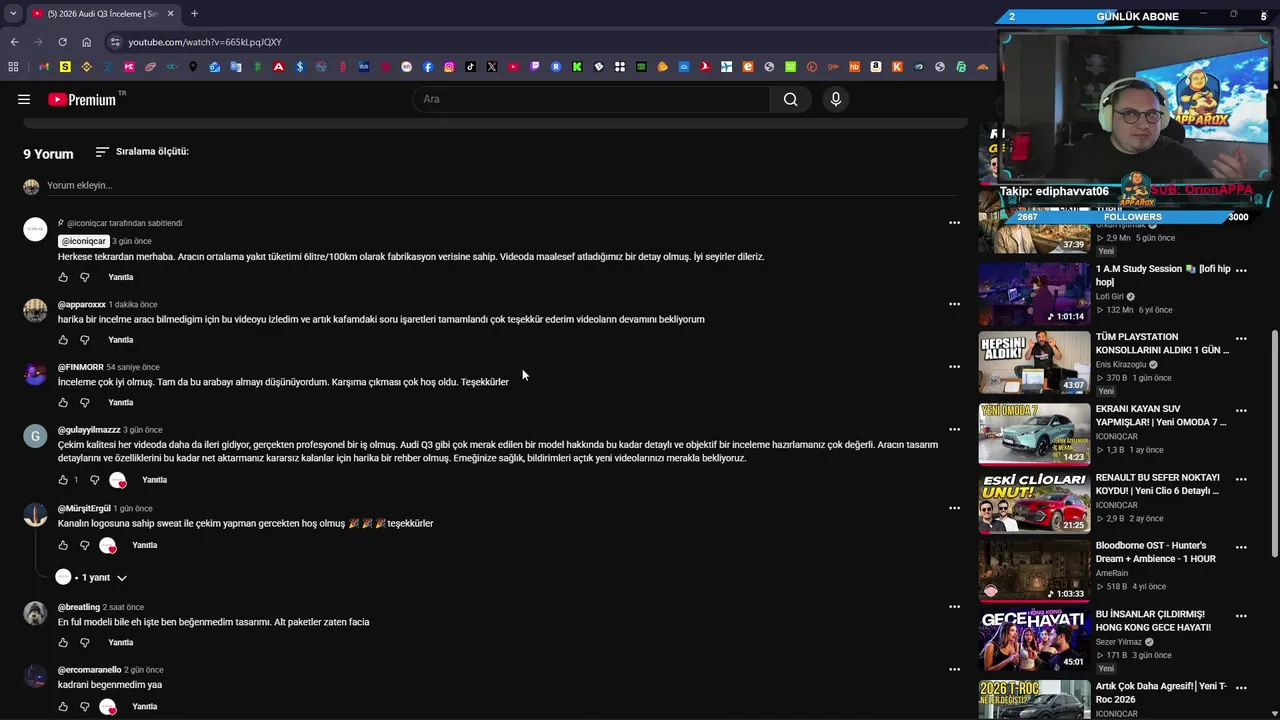Like the @iconiqcar pinned comment
Viewport: 1280px width, 720px height.
click(63, 277)
